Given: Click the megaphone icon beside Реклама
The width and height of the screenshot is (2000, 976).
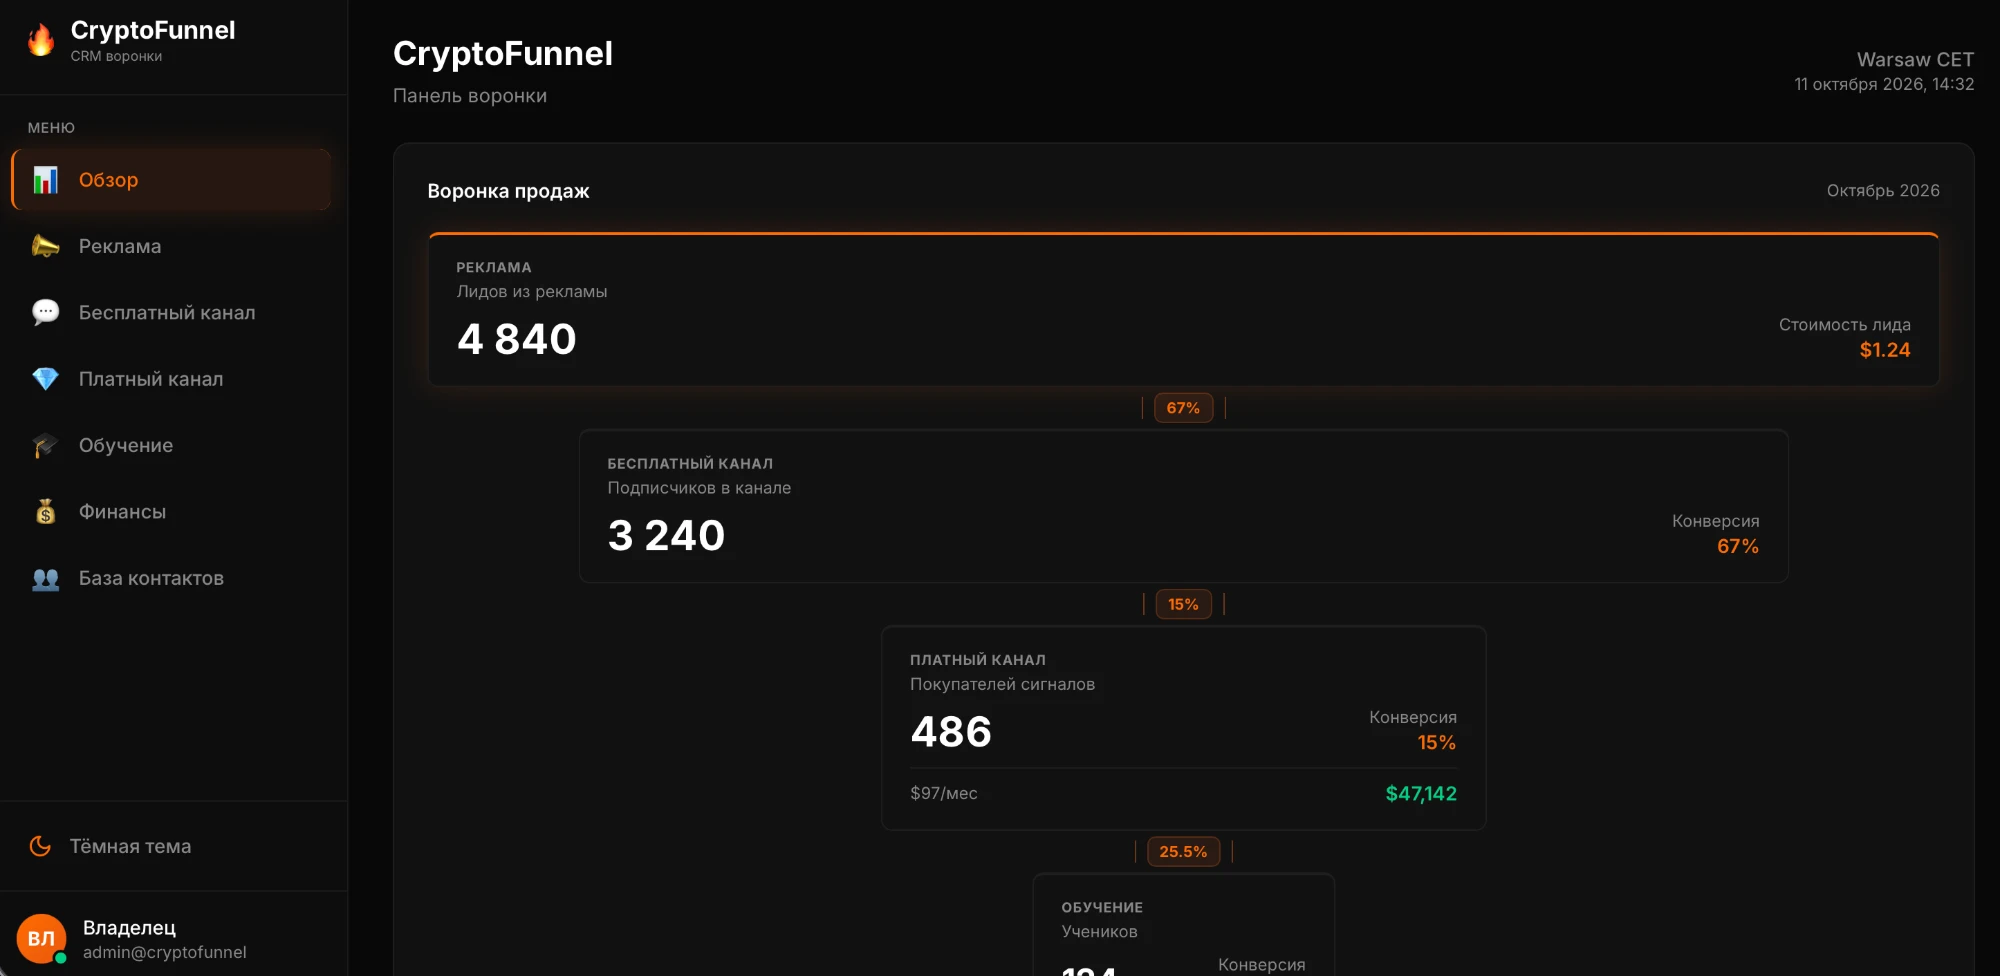Looking at the screenshot, I should (45, 246).
